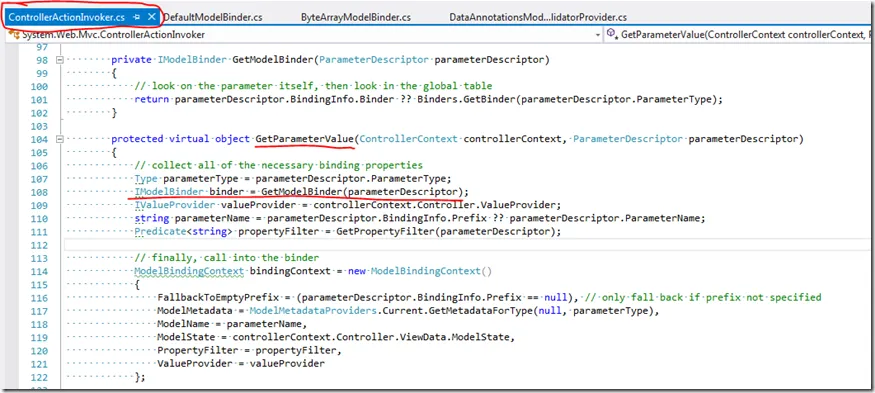
Task: Click the IModelBinder type on line 108
Action: 170,191
